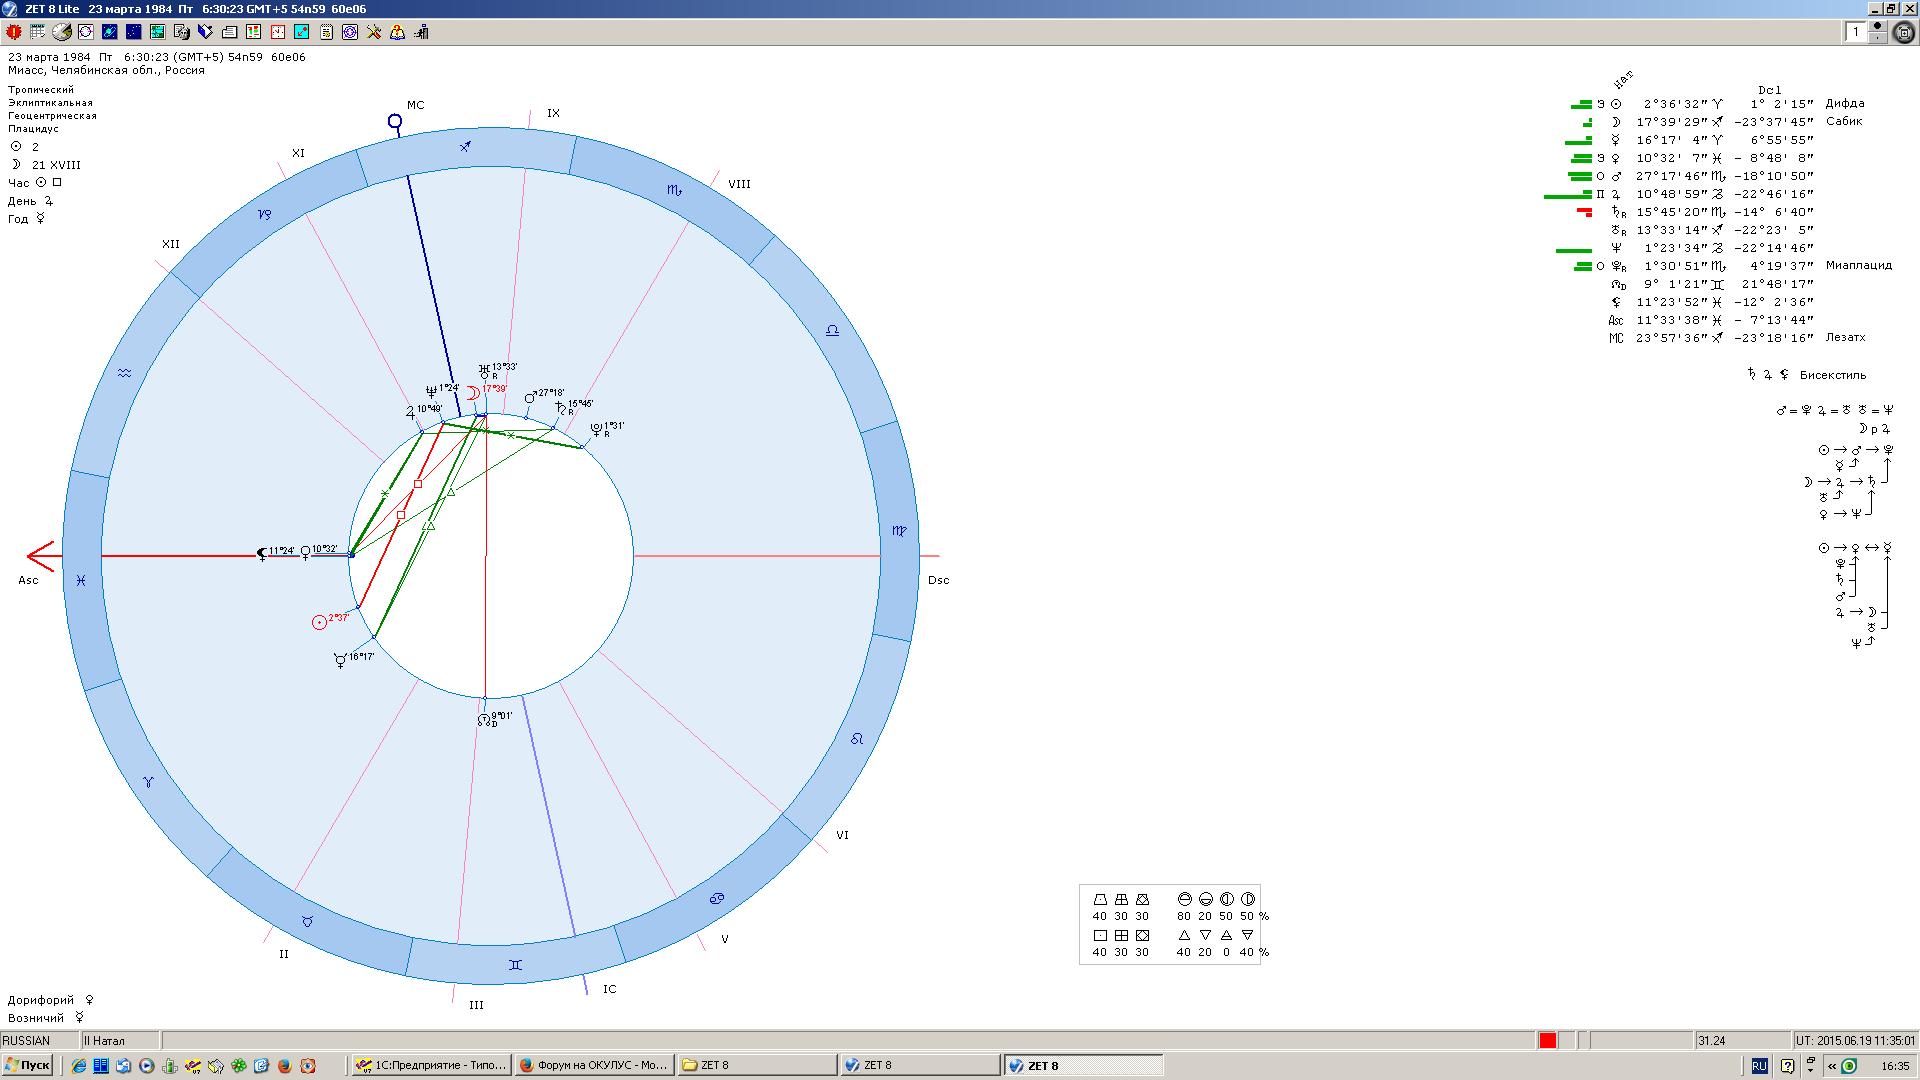Click the round fullscreen fit button
The width and height of the screenshot is (1920, 1080).
tap(1904, 32)
